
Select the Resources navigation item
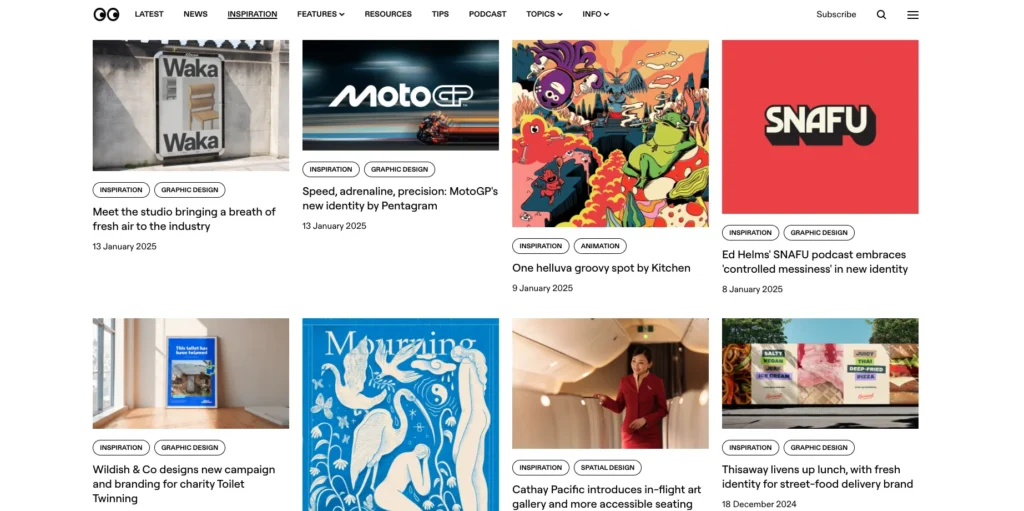click(388, 14)
